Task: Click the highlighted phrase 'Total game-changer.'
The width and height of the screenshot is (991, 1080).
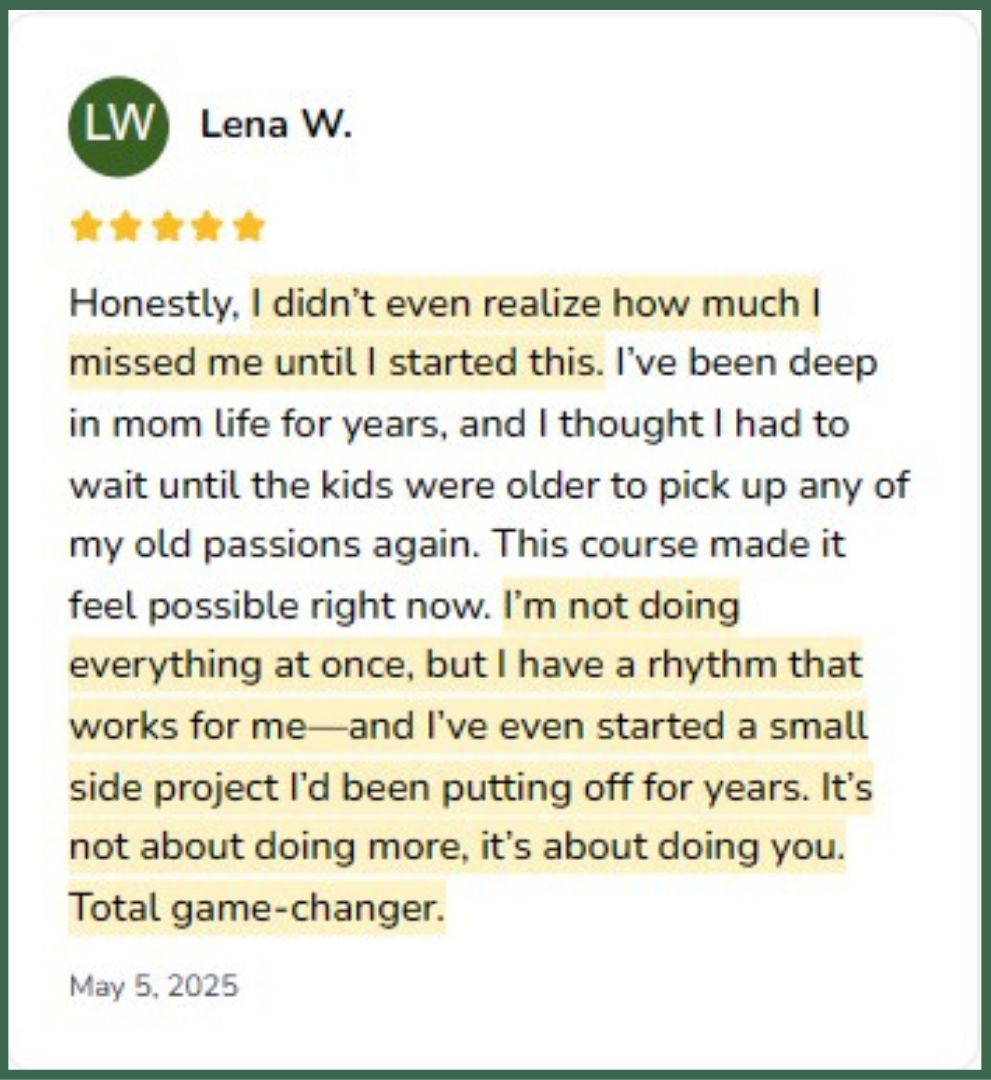Action: tap(257, 908)
